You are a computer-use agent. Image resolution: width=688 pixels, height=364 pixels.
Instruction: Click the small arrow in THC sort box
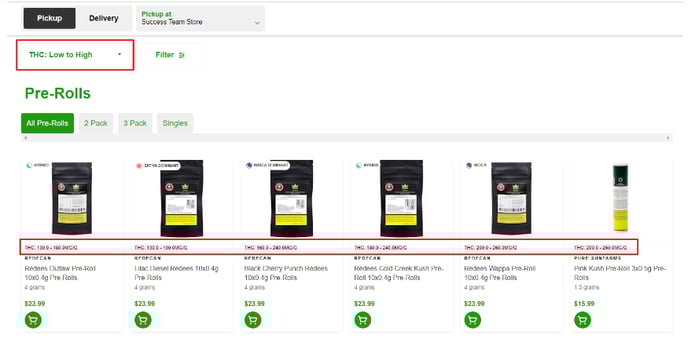pos(119,54)
